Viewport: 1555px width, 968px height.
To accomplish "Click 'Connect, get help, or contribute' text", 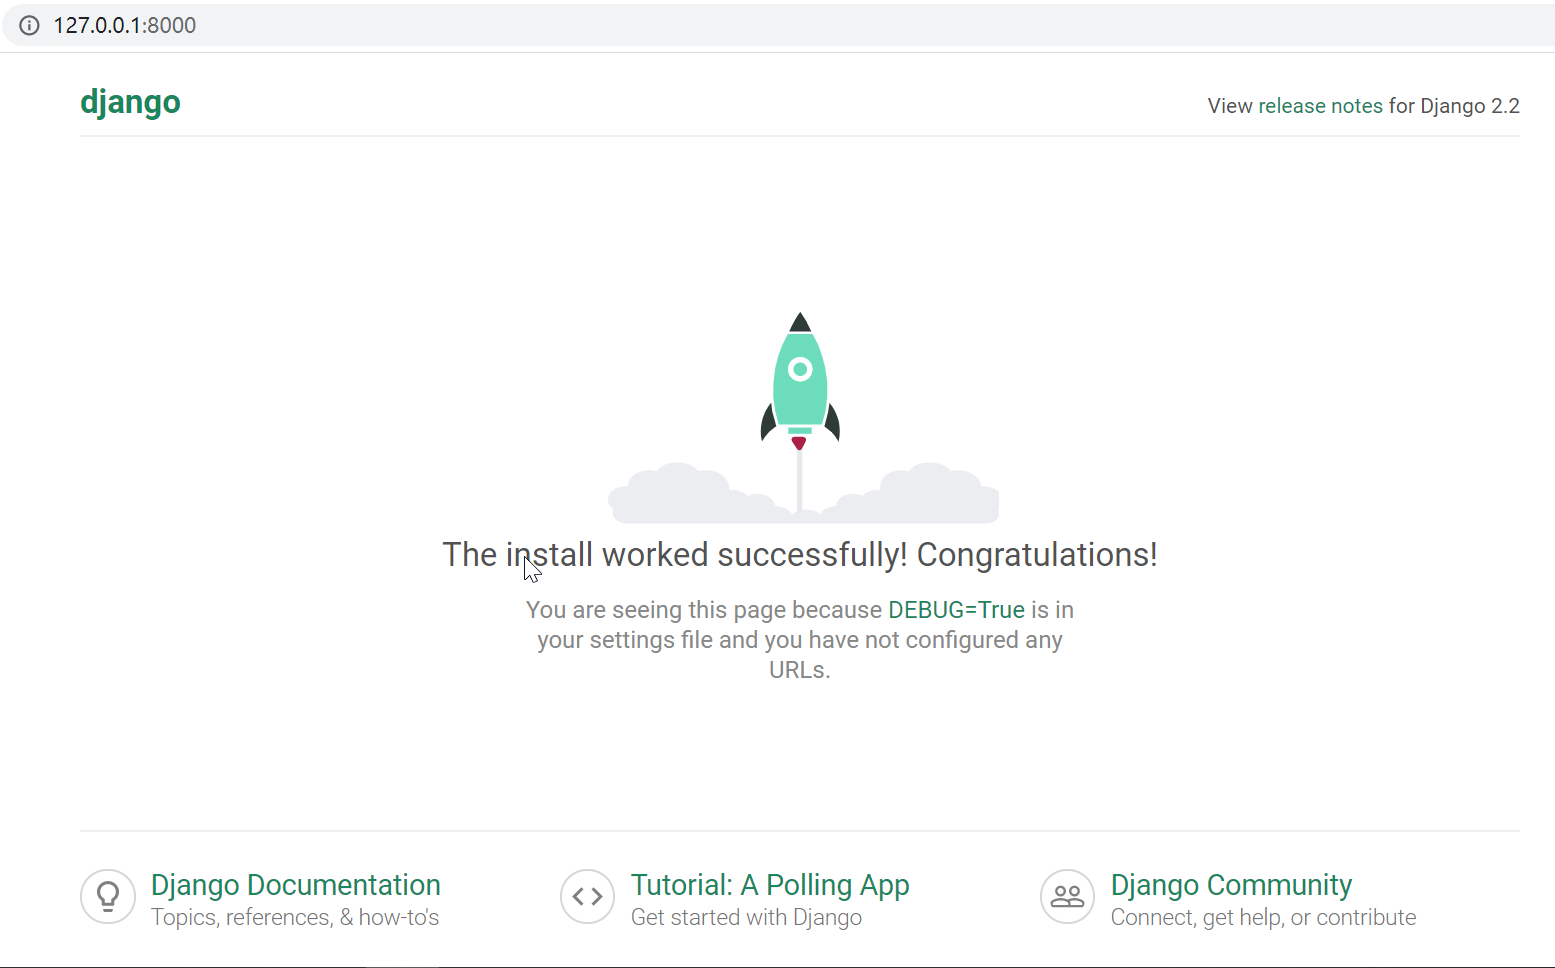I will click(x=1263, y=918).
